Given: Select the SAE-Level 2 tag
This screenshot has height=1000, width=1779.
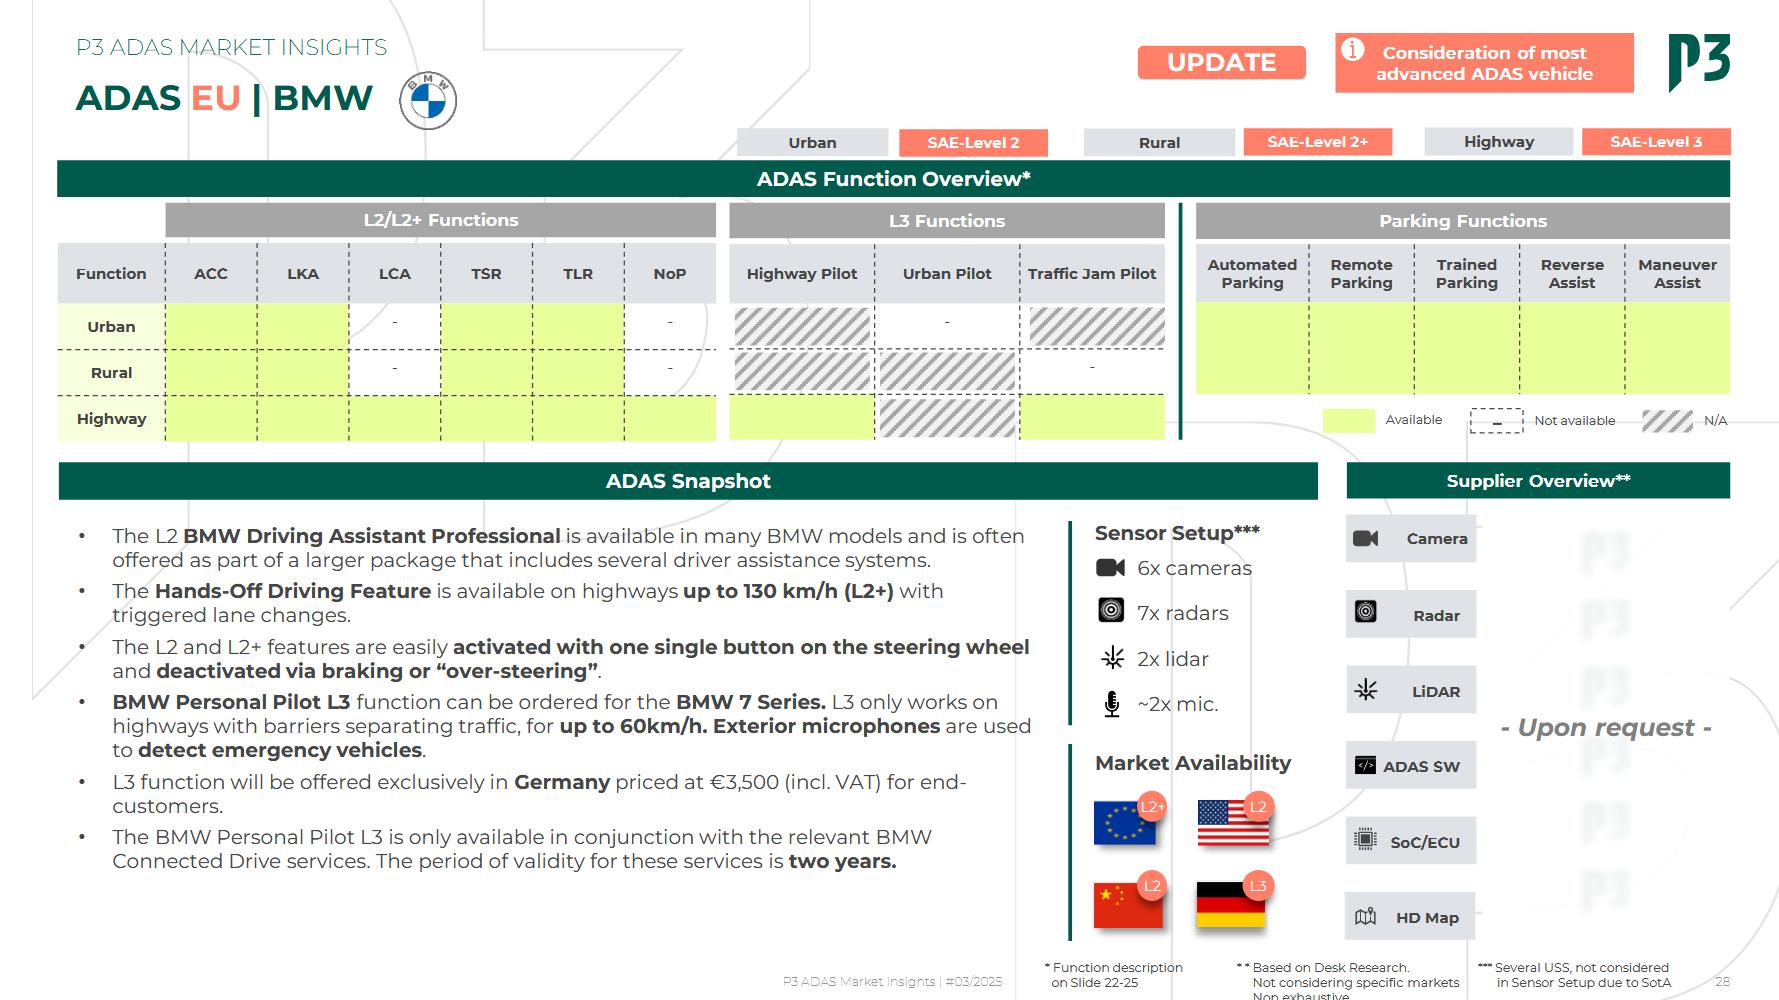Looking at the screenshot, I should [x=973, y=142].
